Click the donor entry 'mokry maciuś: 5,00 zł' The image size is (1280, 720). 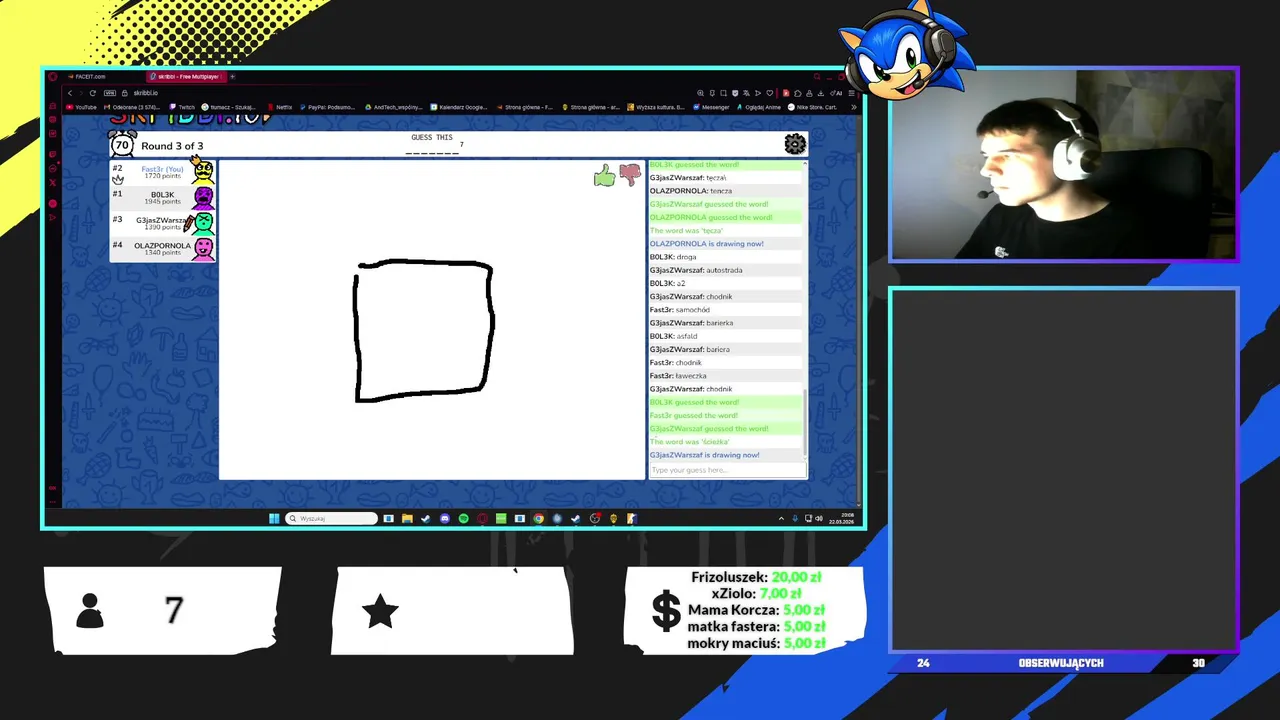coord(756,643)
